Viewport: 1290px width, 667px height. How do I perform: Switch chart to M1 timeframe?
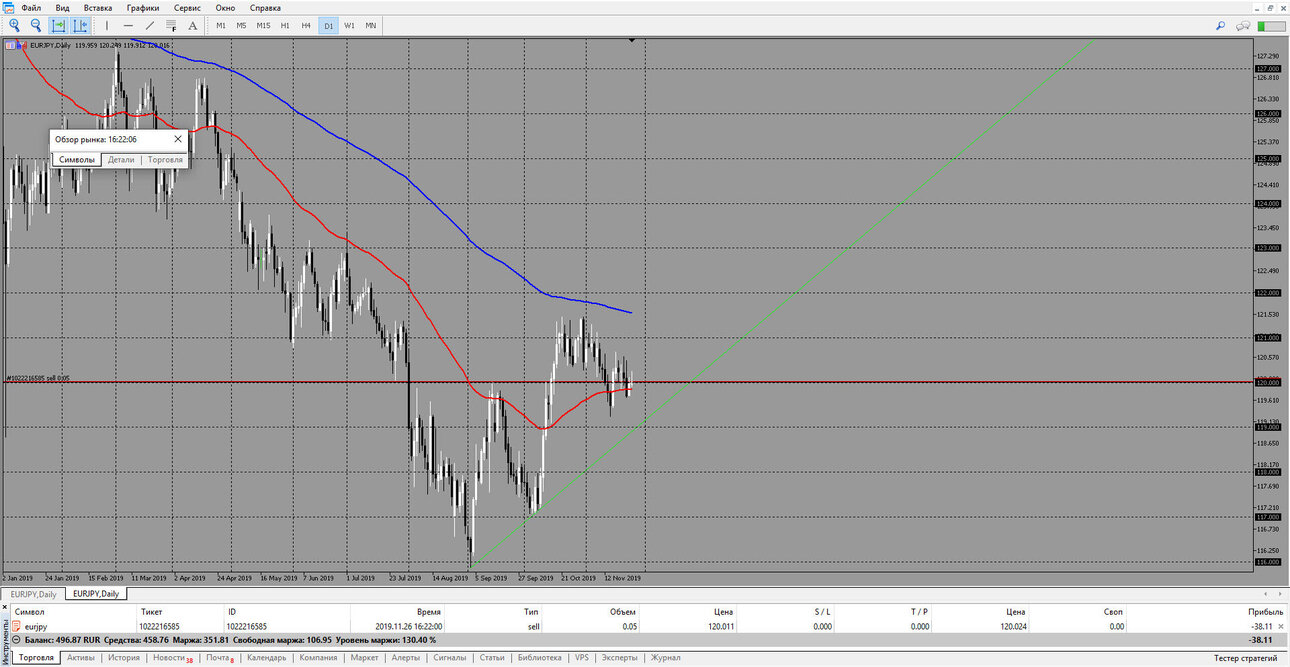tap(220, 25)
